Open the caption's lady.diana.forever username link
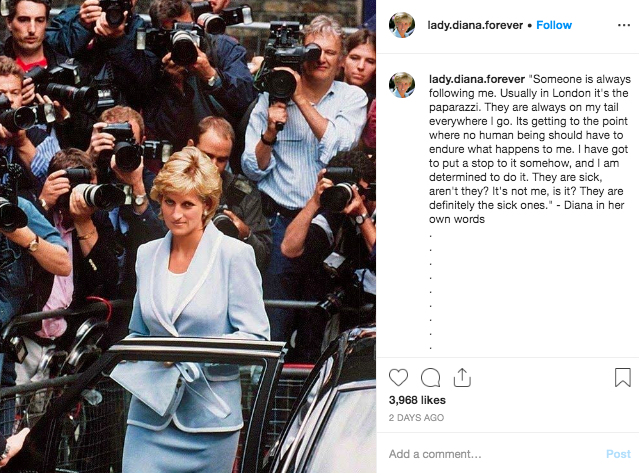This screenshot has width=639, height=473. (x=477, y=79)
